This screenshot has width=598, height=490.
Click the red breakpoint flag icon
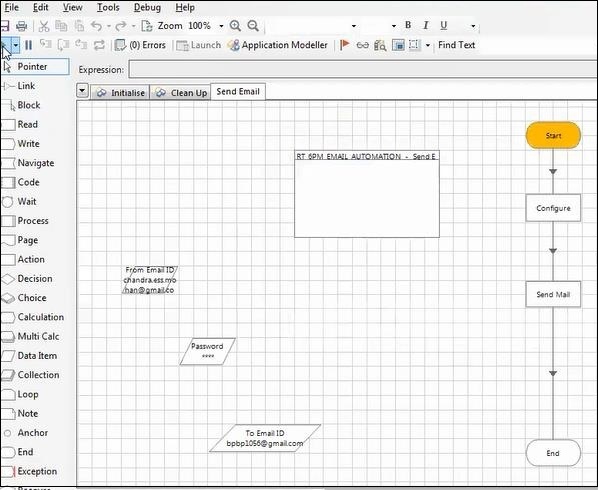click(x=344, y=45)
